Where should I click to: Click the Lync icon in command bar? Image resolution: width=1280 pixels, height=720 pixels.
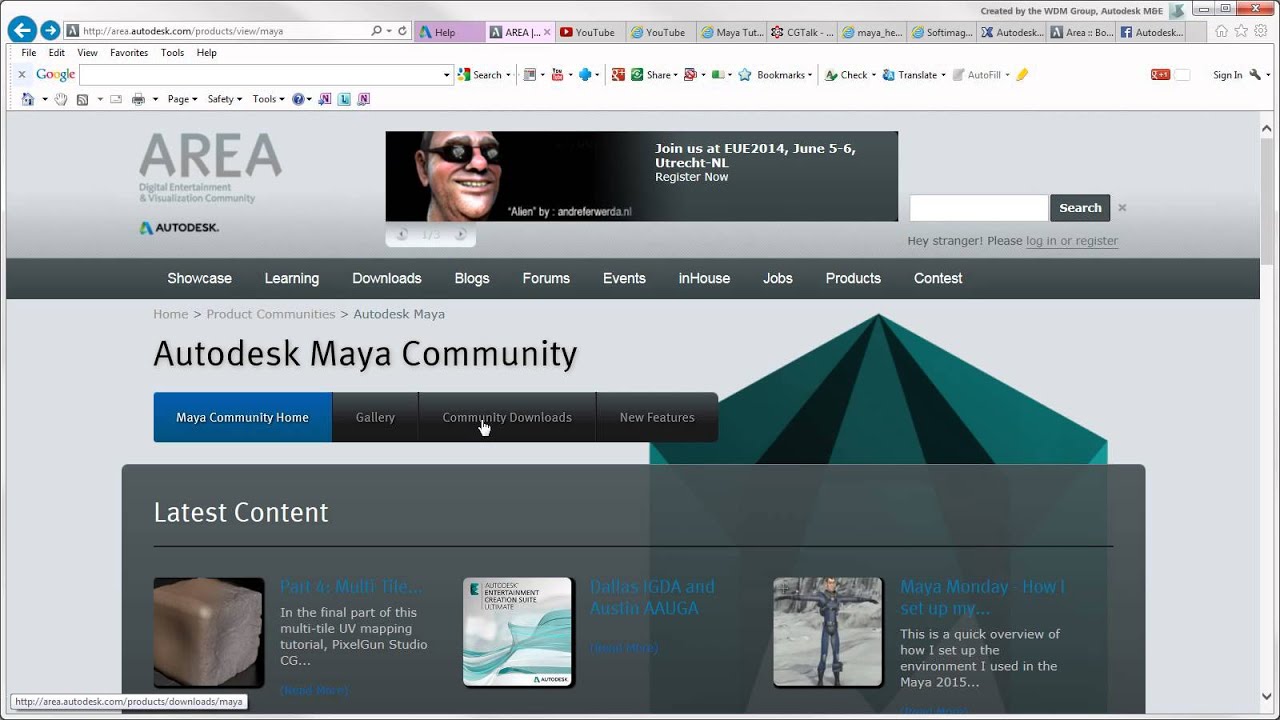(x=345, y=99)
